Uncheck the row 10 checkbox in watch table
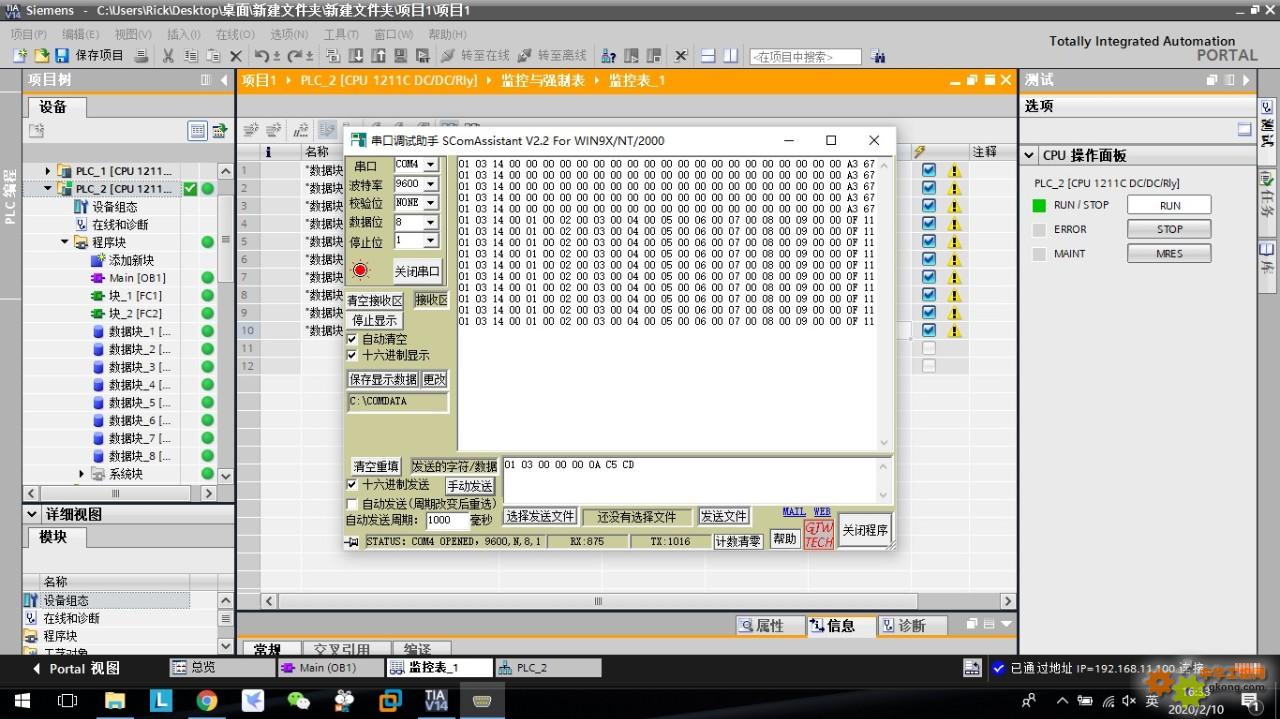 tap(929, 330)
